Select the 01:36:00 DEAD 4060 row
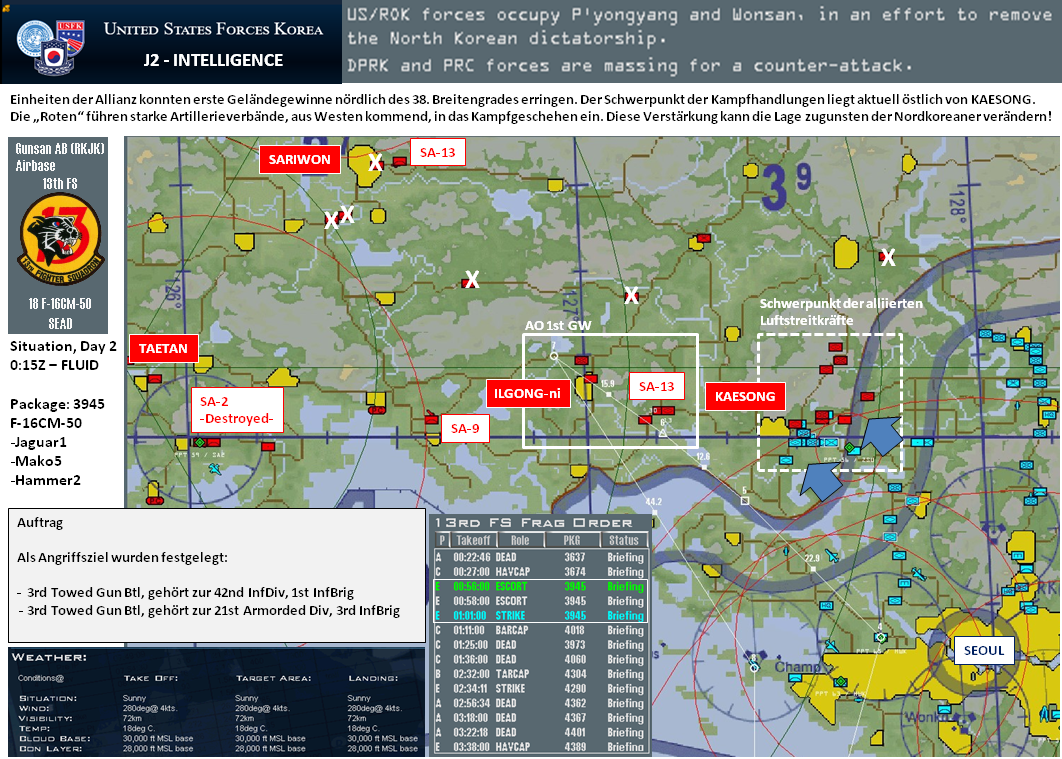1062x759 pixels. pyautogui.click(x=540, y=659)
